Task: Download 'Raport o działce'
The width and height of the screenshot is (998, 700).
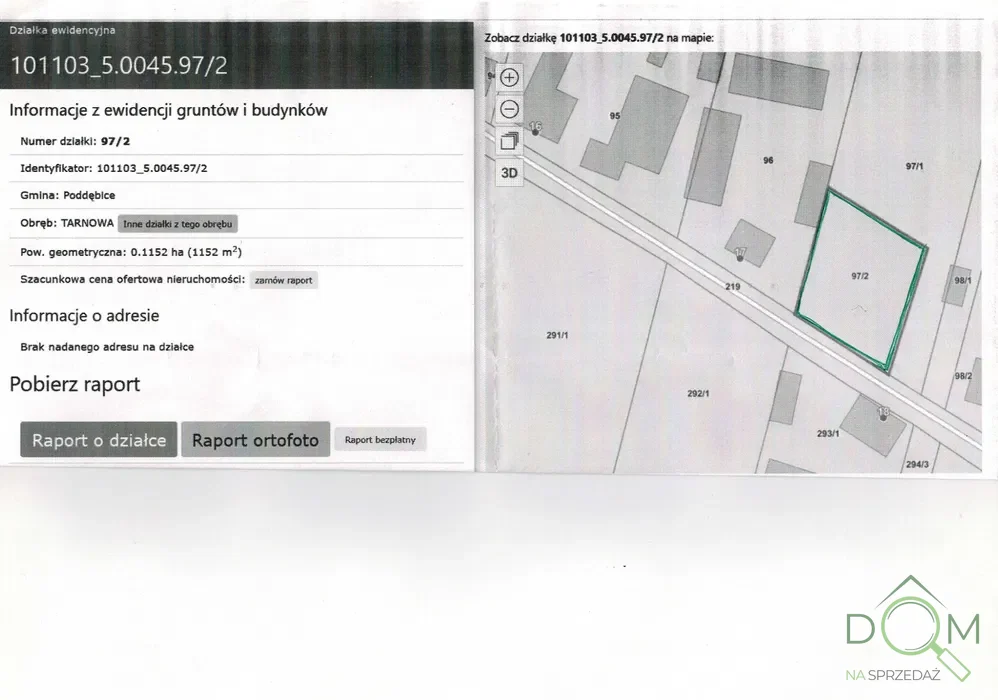Action: 99,440
